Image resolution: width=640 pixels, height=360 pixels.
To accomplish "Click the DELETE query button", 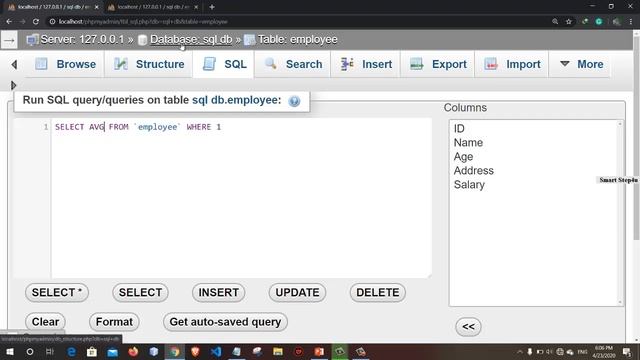I will click(x=378, y=293).
